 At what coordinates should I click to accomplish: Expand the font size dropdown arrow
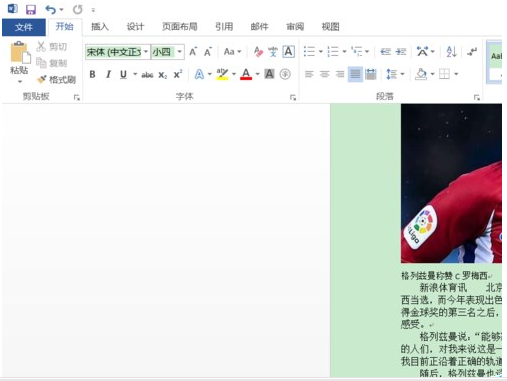pos(180,52)
